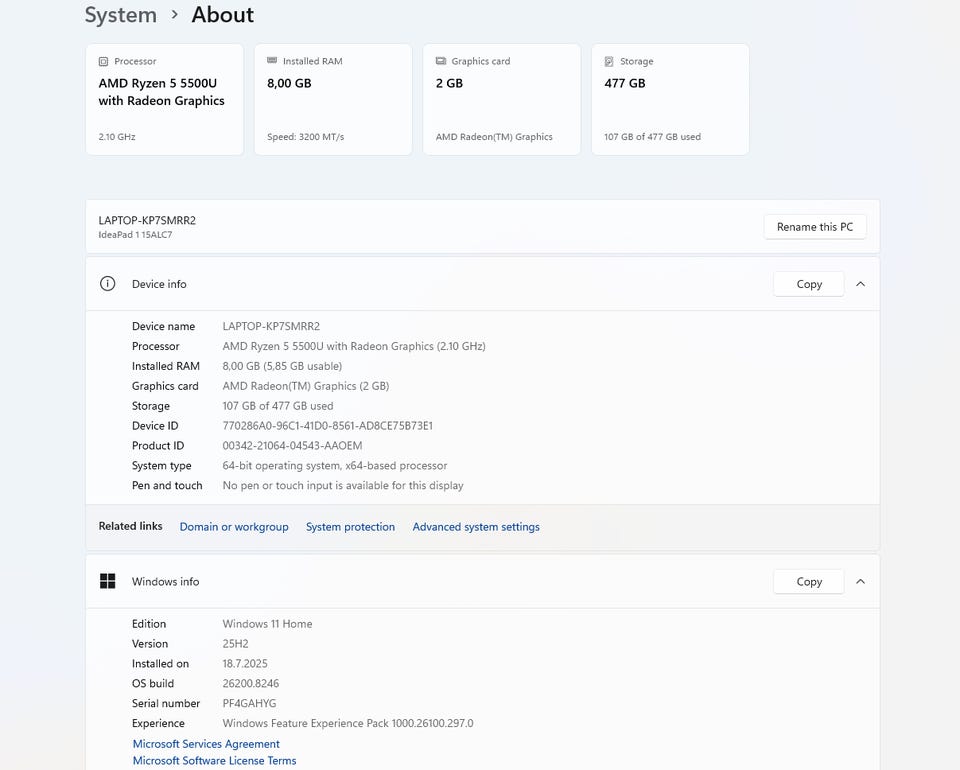This screenshot has width=960, height=770.
Task: Collapse the Windows info section
Action: tap(860, 581)
